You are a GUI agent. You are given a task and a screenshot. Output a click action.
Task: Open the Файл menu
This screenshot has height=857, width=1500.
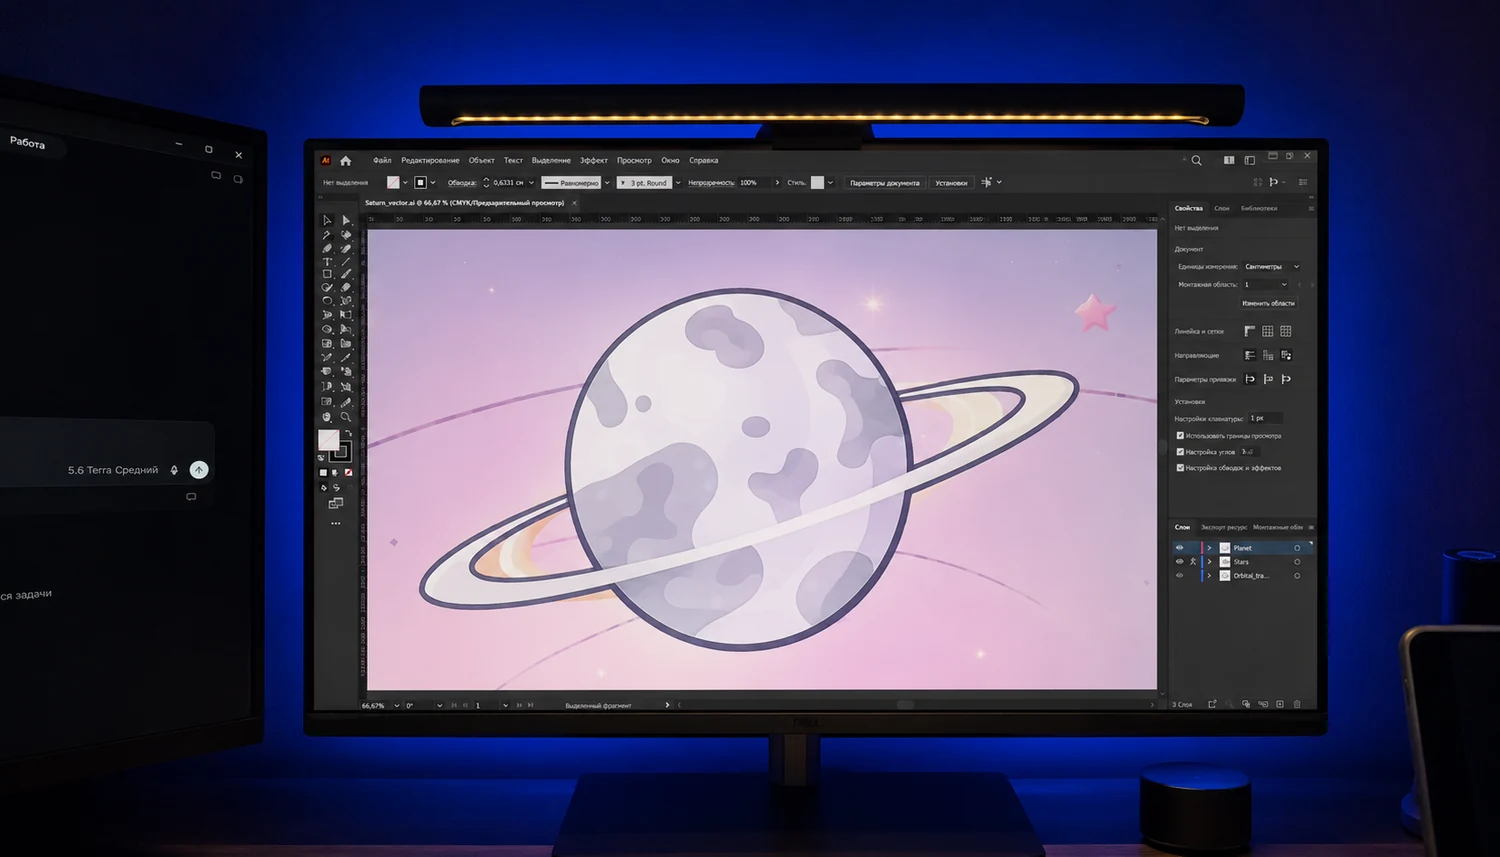382,160
